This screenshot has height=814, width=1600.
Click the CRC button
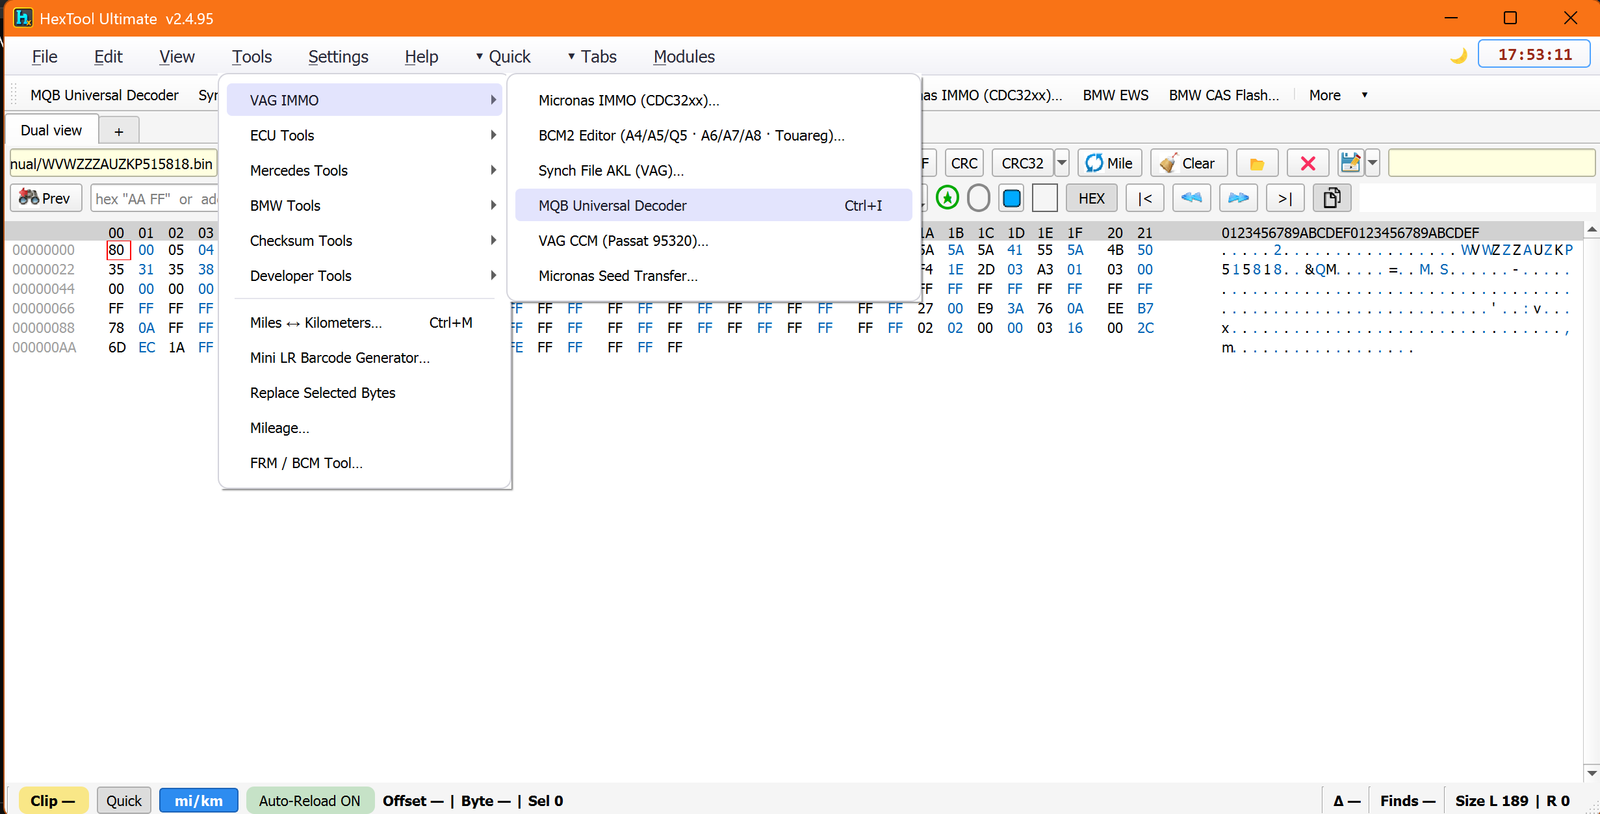tap(964, 163)
